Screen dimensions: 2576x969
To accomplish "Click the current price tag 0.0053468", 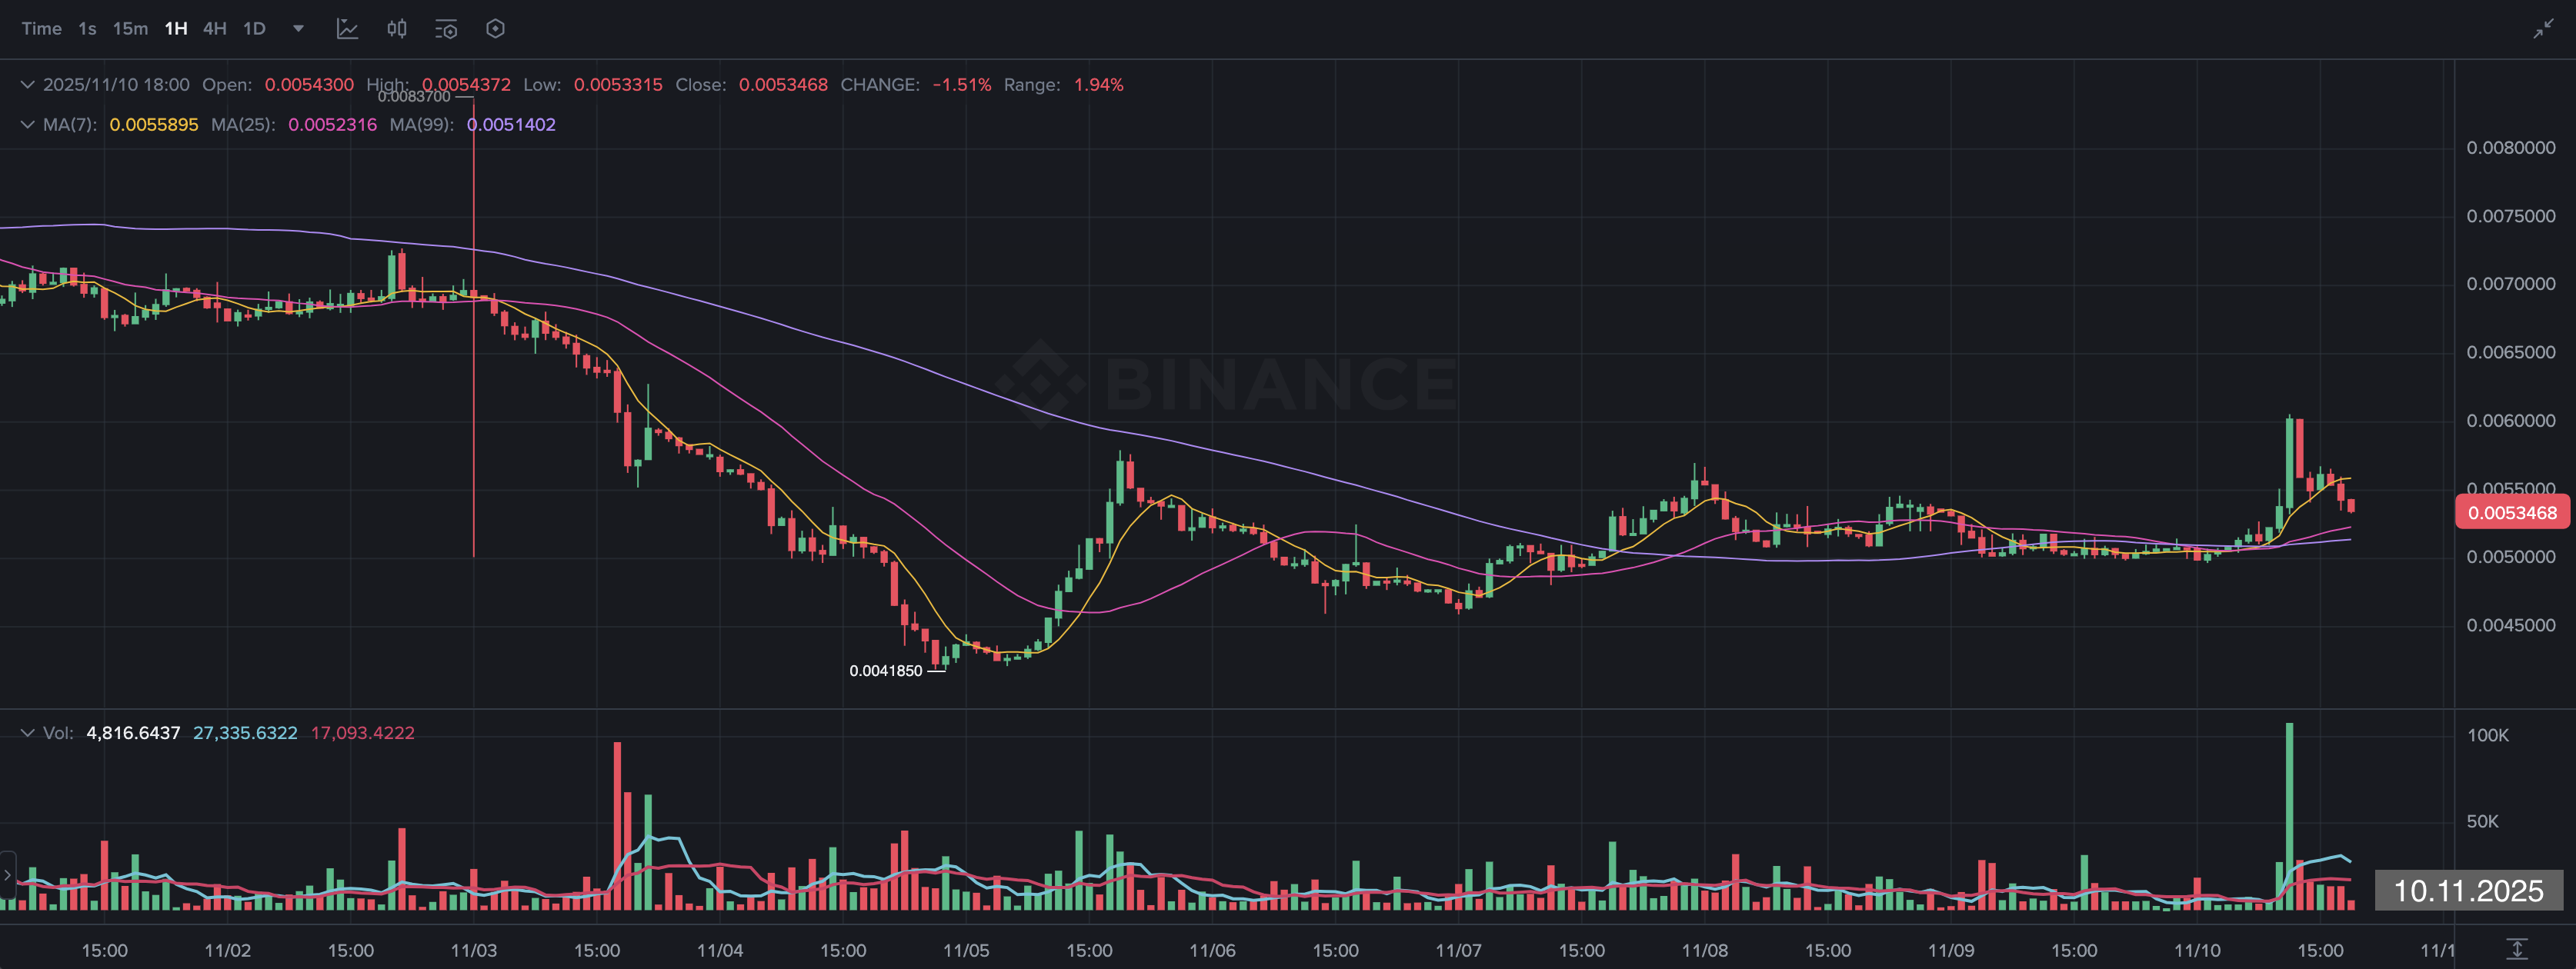I will [x=2511, y=513].
